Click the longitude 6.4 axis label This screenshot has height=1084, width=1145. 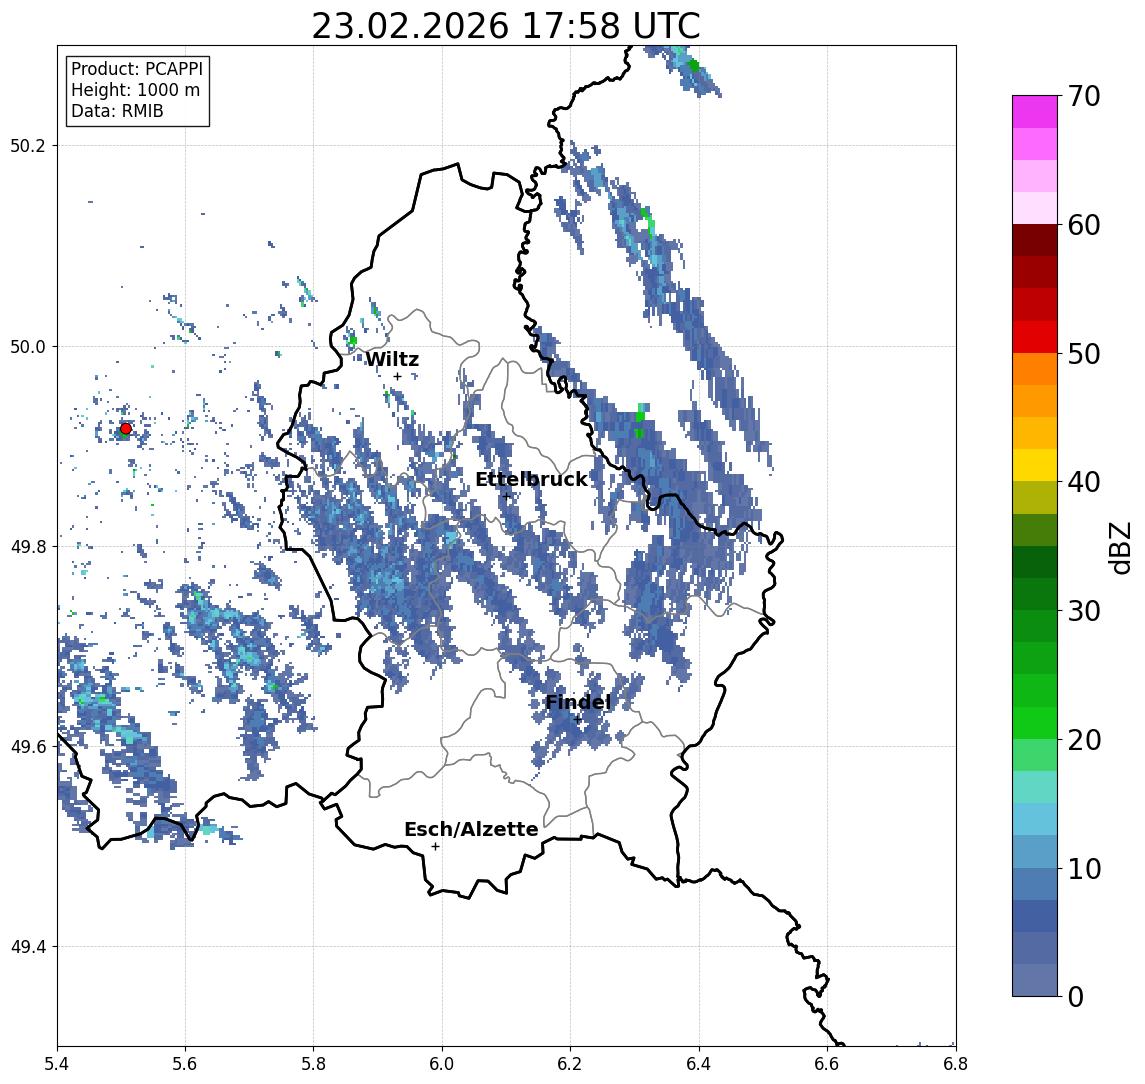pos(699,1064)
